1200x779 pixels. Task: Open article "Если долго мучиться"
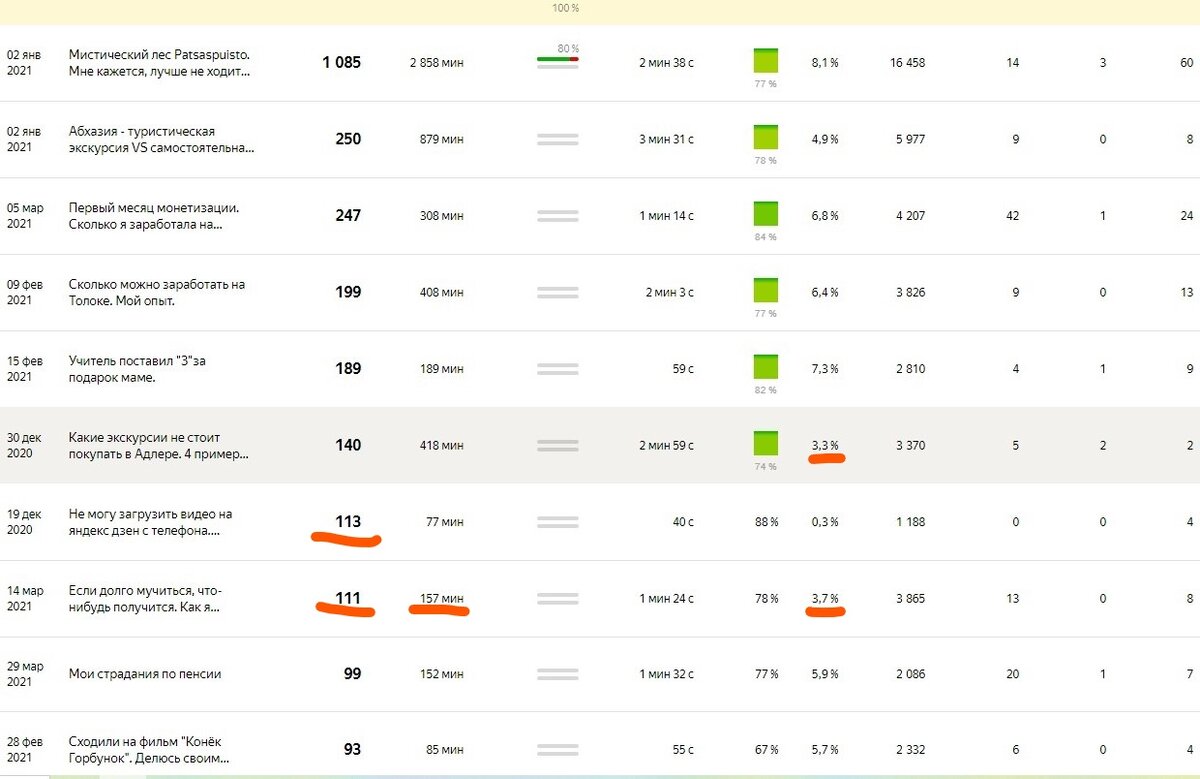pyautogui.click(x=145, y=598)
